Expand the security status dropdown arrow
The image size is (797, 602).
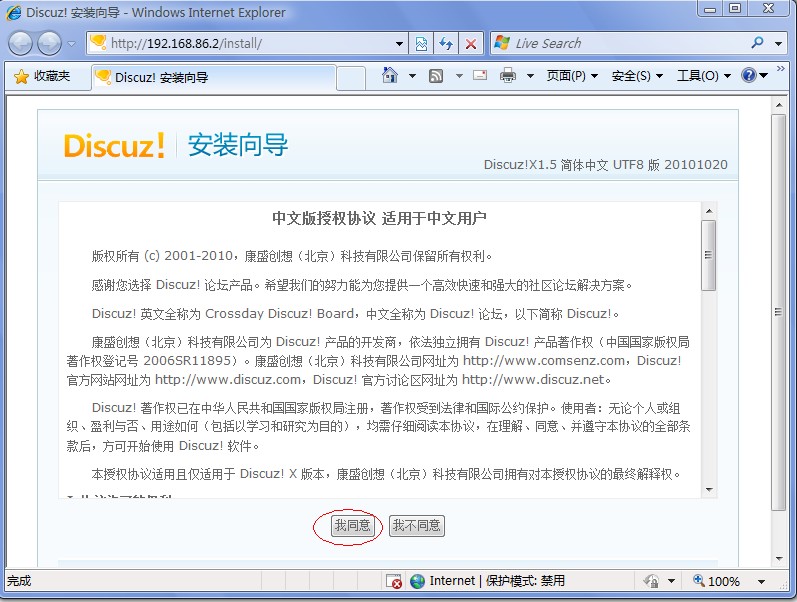(671, 581)
